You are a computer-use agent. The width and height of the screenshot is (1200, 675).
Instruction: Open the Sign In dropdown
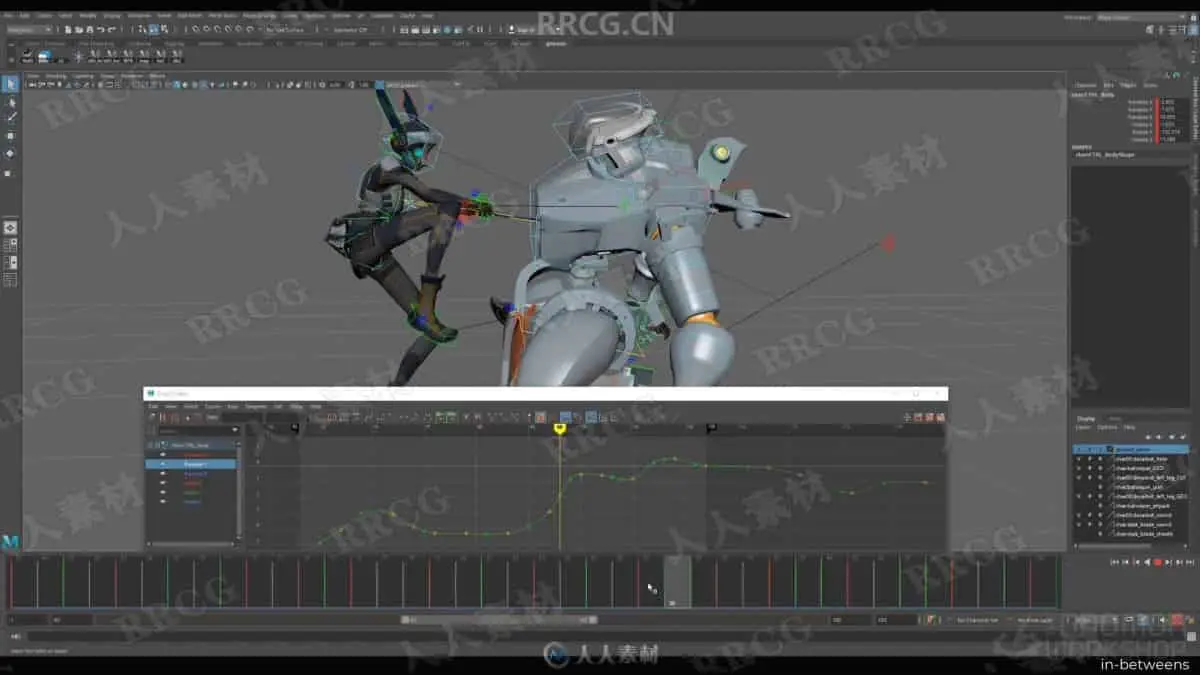click(534, 29)
